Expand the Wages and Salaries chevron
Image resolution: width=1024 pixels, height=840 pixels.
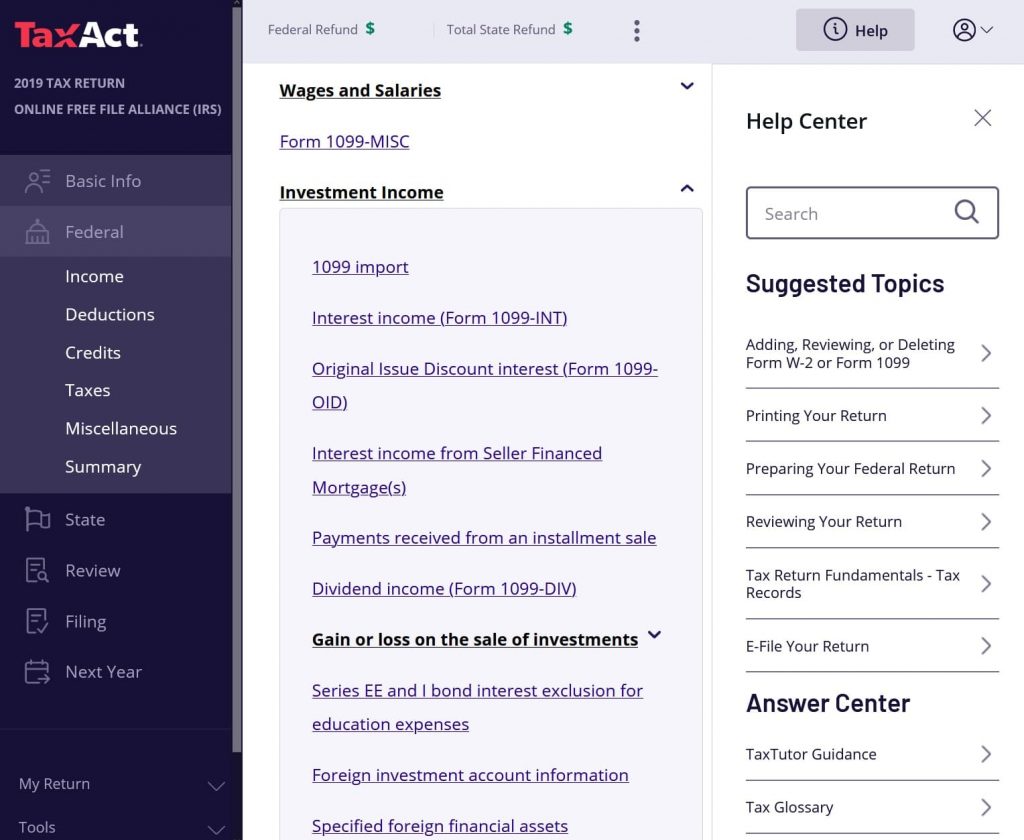pyautogui.click(x=687, y=86)
